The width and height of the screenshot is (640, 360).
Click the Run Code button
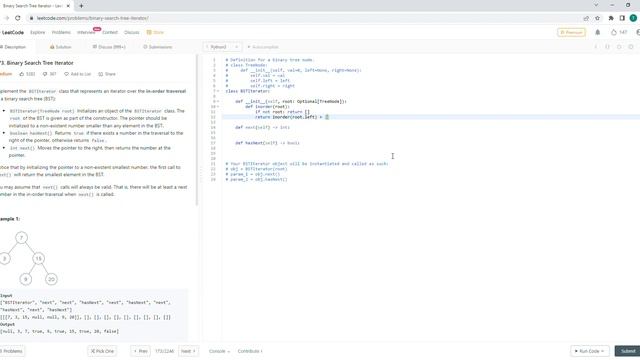[589, 351]
